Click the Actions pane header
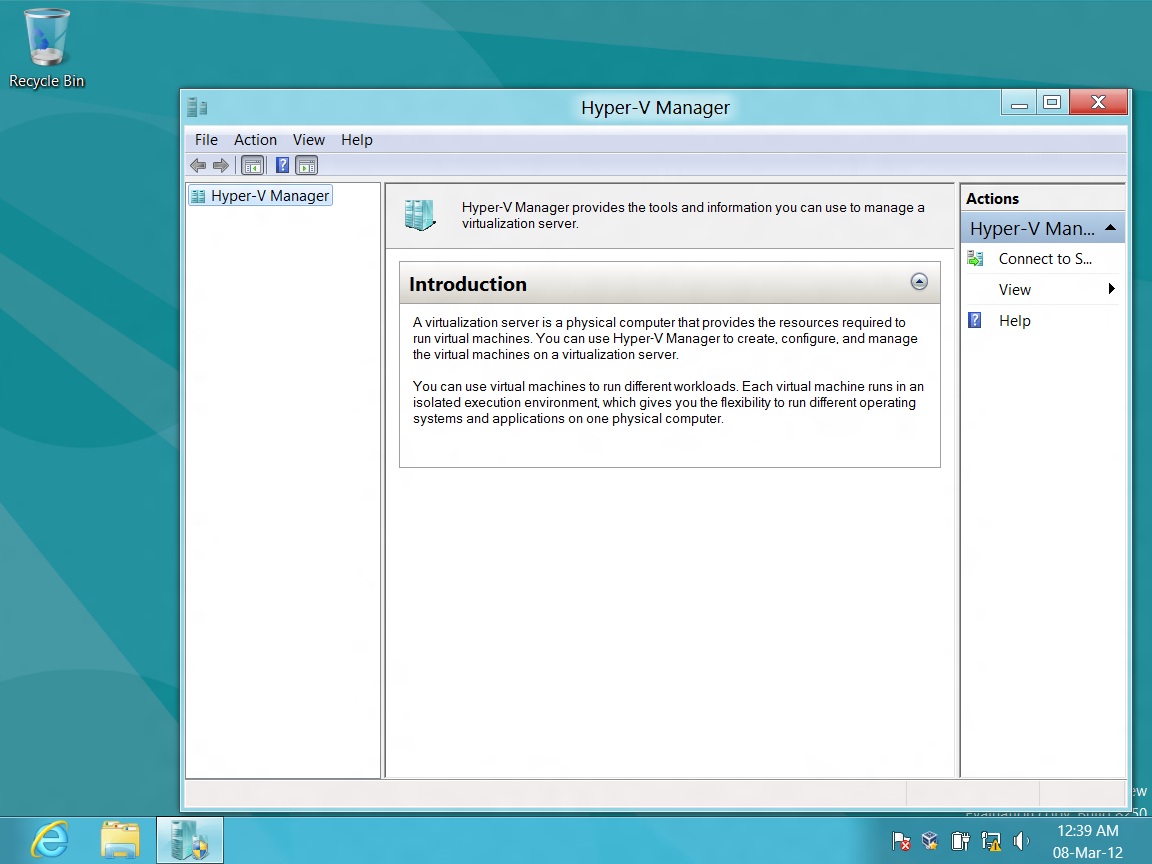The image size is (1152, 864). pos(1043,198)
